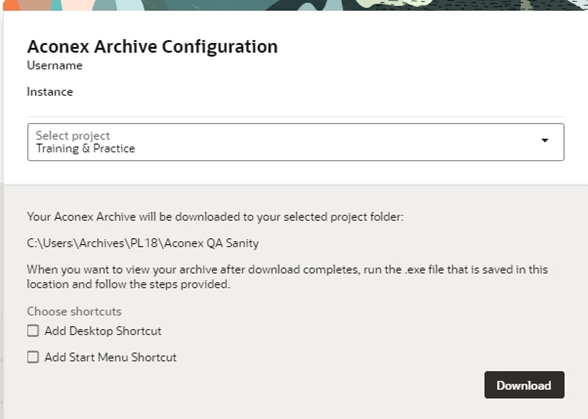Click the 'Choose shortcuts' section label
The height and width of the screenshot is (419, 588).
[74, 311]
